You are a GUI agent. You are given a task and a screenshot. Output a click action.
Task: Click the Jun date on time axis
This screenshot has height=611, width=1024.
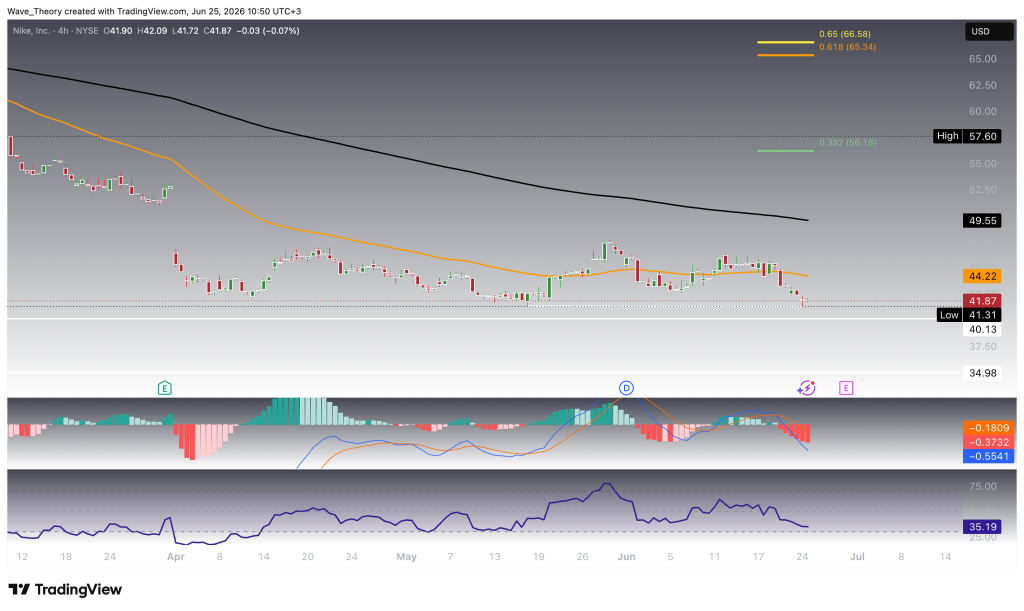coord(626,557)
